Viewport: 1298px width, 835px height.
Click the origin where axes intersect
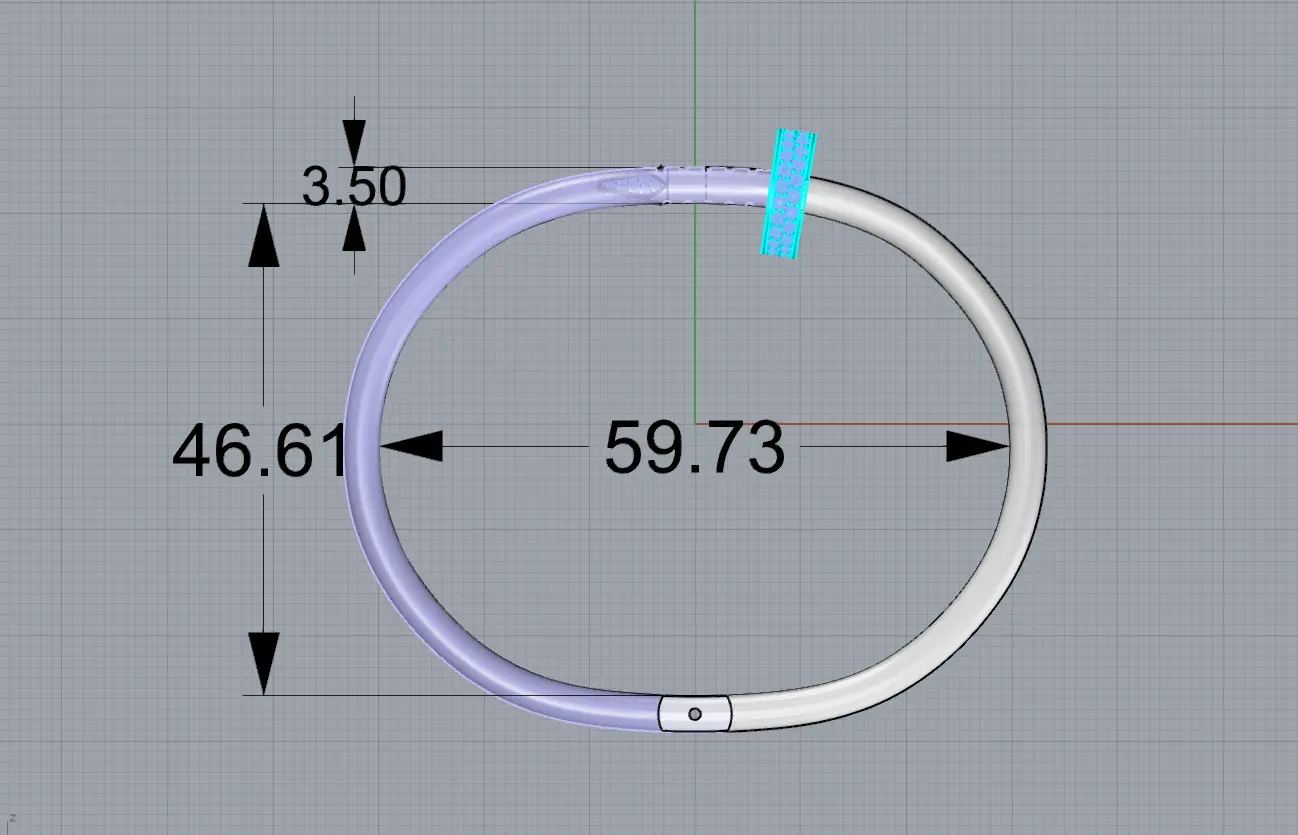pyautogui.click(x=696, y=423)
